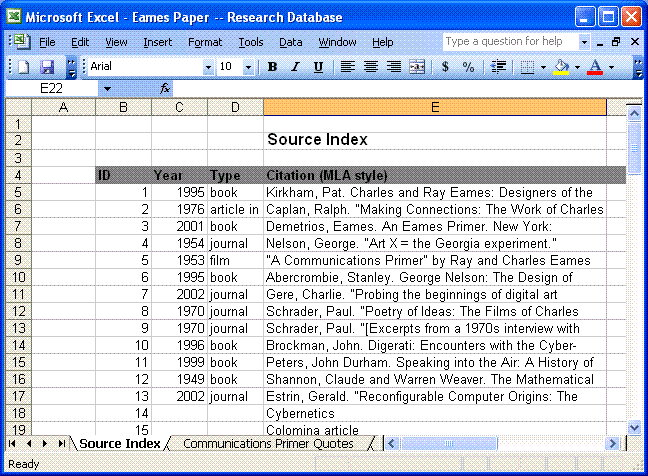Click vertical scrollbar up arrow
The image size is (648, 476).
634,113
